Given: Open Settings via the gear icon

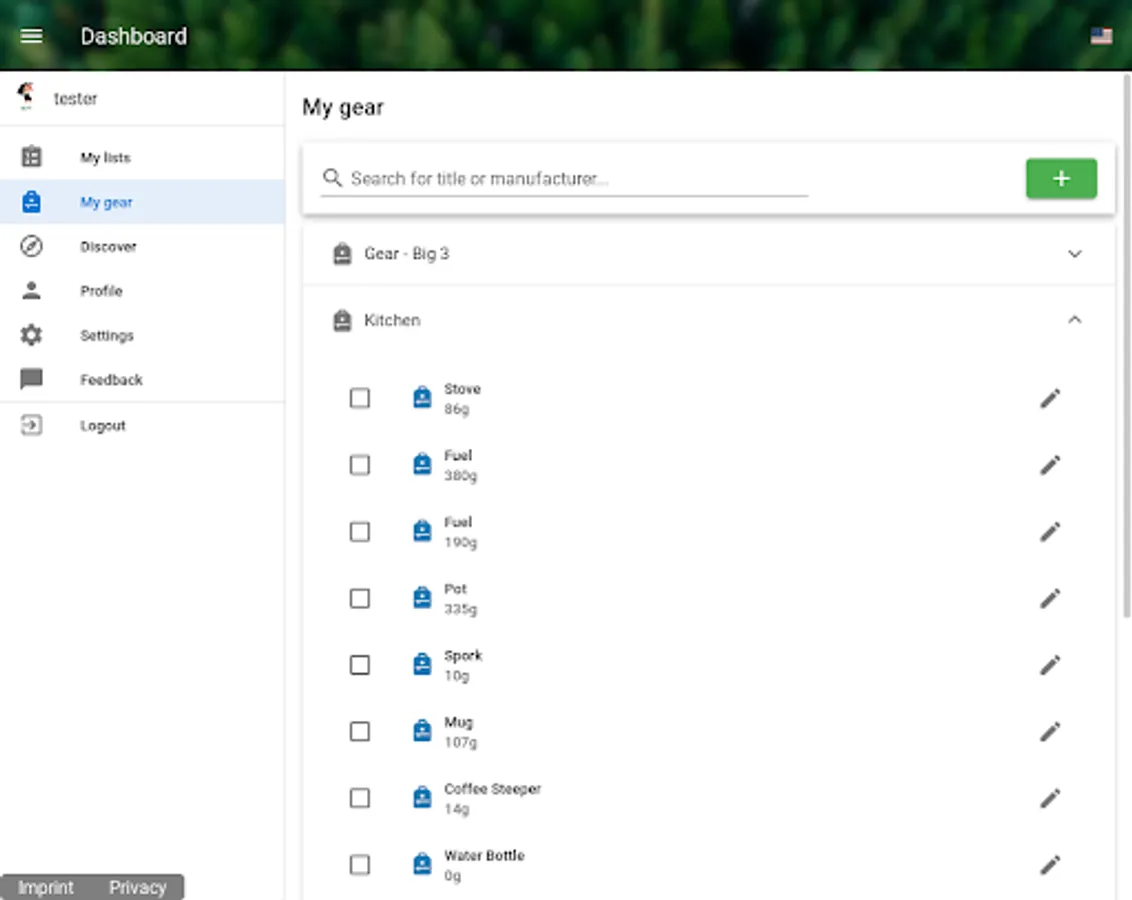Looking at the screenshot, I should pos(31,335).
